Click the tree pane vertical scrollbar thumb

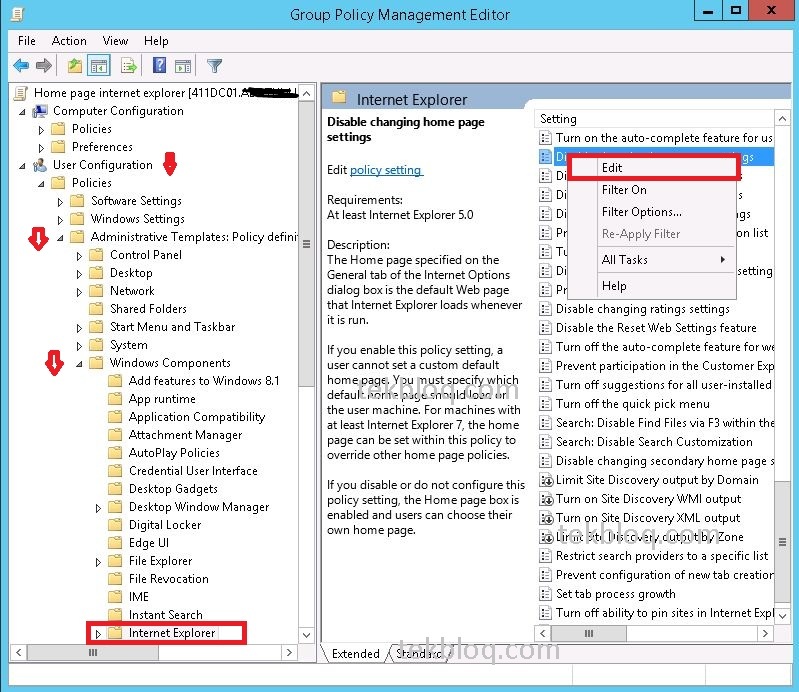point(306,244)
